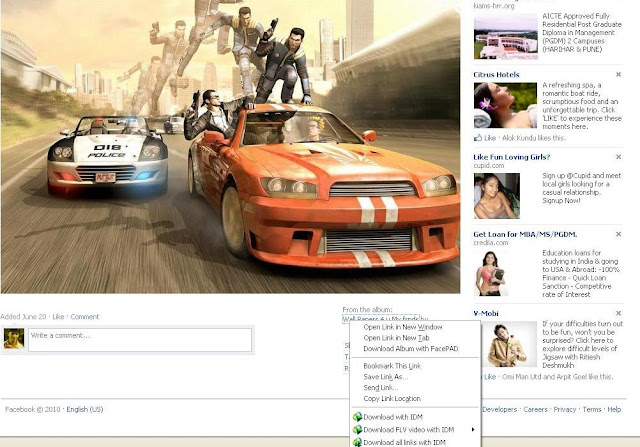
Task: Click the 'Added June 20' text
Action: 23,317
